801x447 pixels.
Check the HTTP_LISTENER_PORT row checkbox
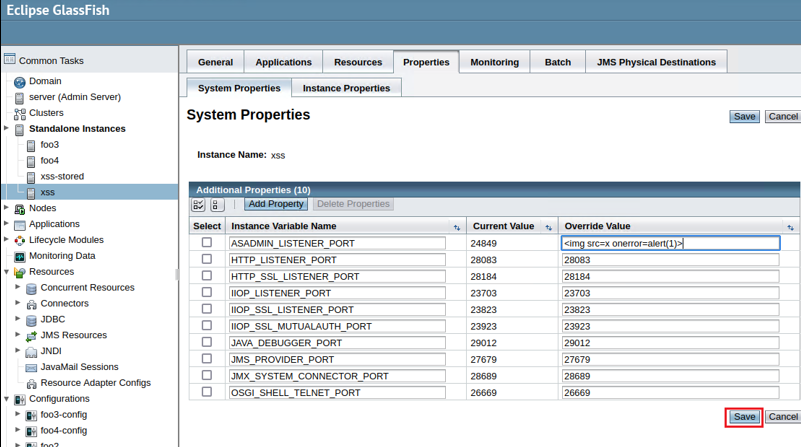206,259
